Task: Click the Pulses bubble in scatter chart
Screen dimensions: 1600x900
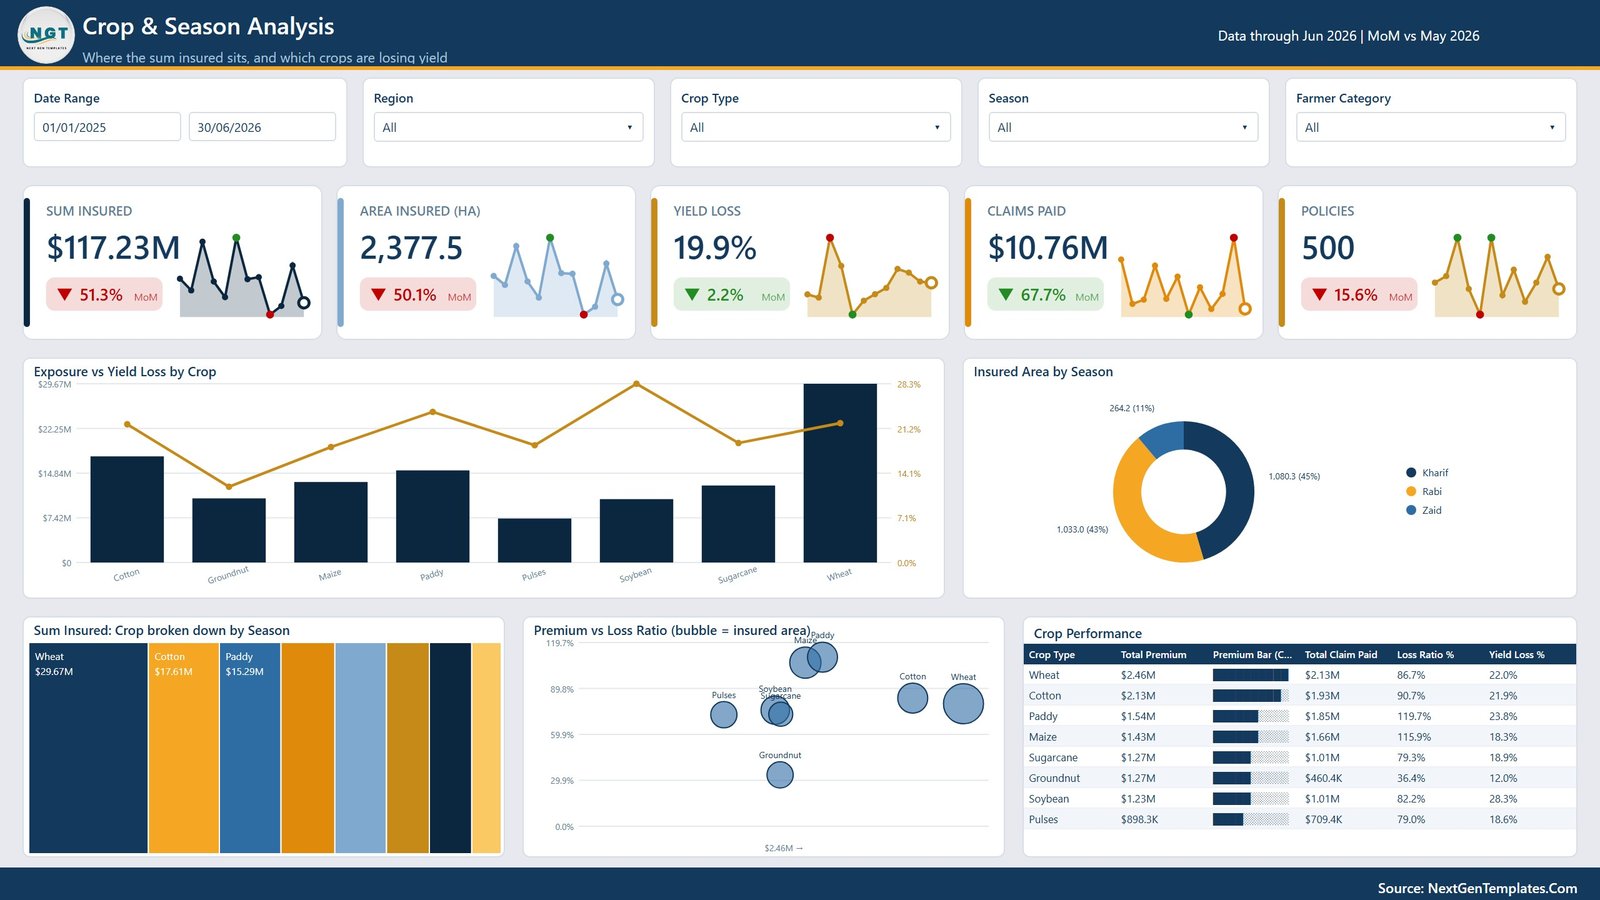Action: point(724,715)
